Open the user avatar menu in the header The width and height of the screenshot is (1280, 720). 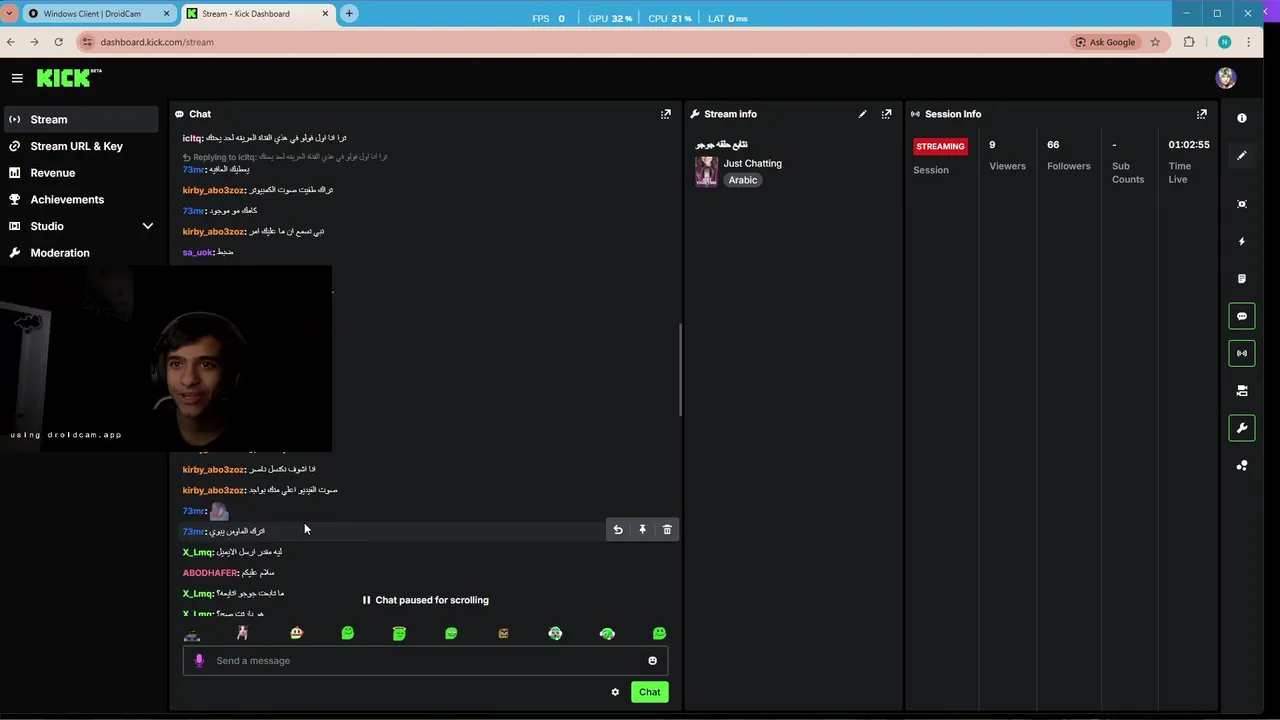point(1226,78)
